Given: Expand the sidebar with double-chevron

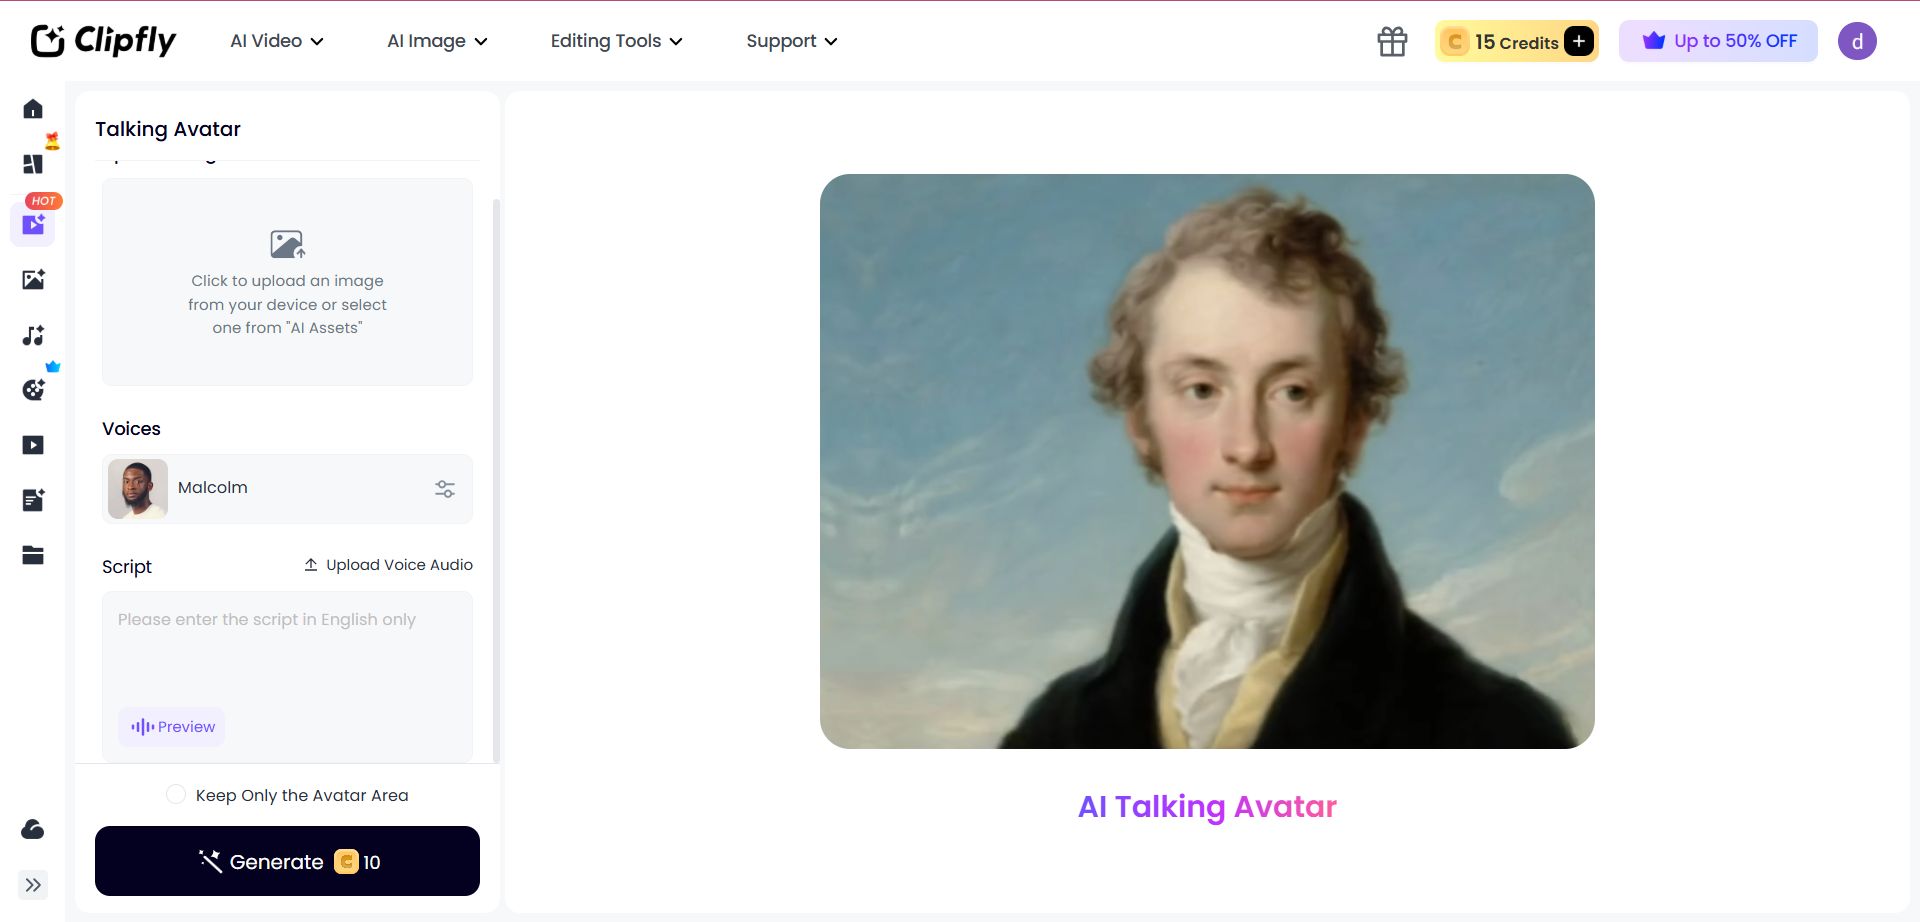Looking at the screenshot, I should pos(33,885).
